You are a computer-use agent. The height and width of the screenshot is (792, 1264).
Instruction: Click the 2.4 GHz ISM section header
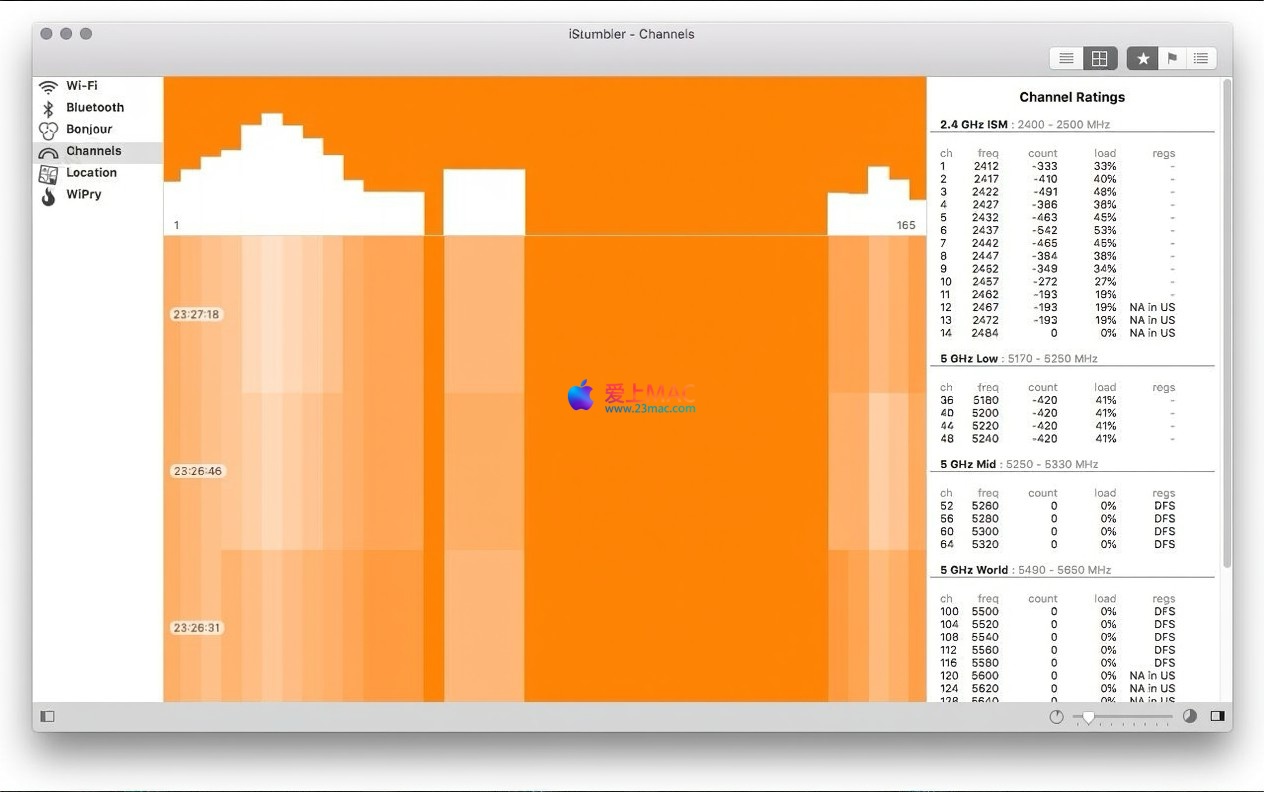pyautogui.click(x=974, y=125)
